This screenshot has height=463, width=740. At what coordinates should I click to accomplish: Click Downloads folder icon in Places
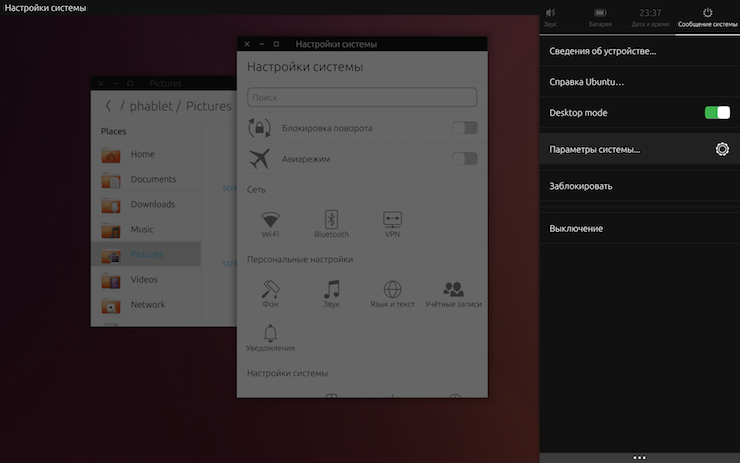[111, 204]
